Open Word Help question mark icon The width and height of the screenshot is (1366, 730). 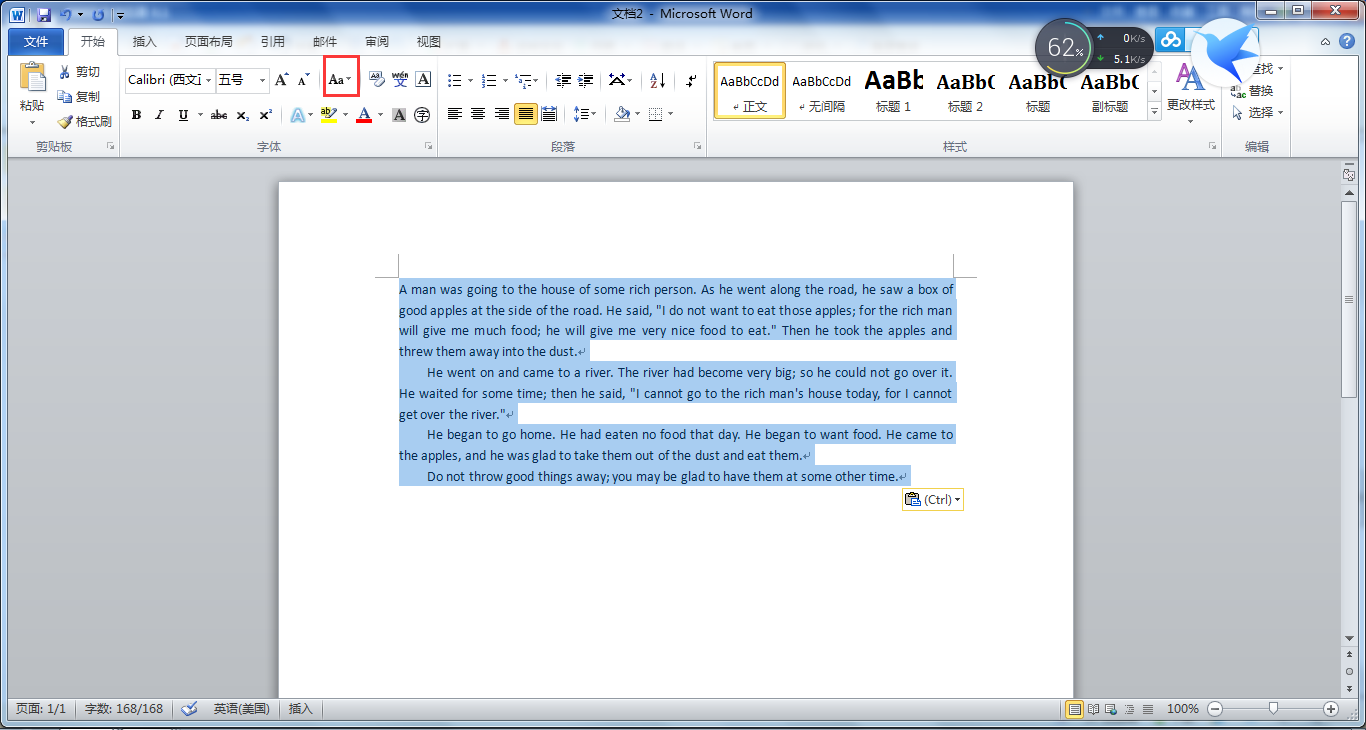tap(1345, 42)
